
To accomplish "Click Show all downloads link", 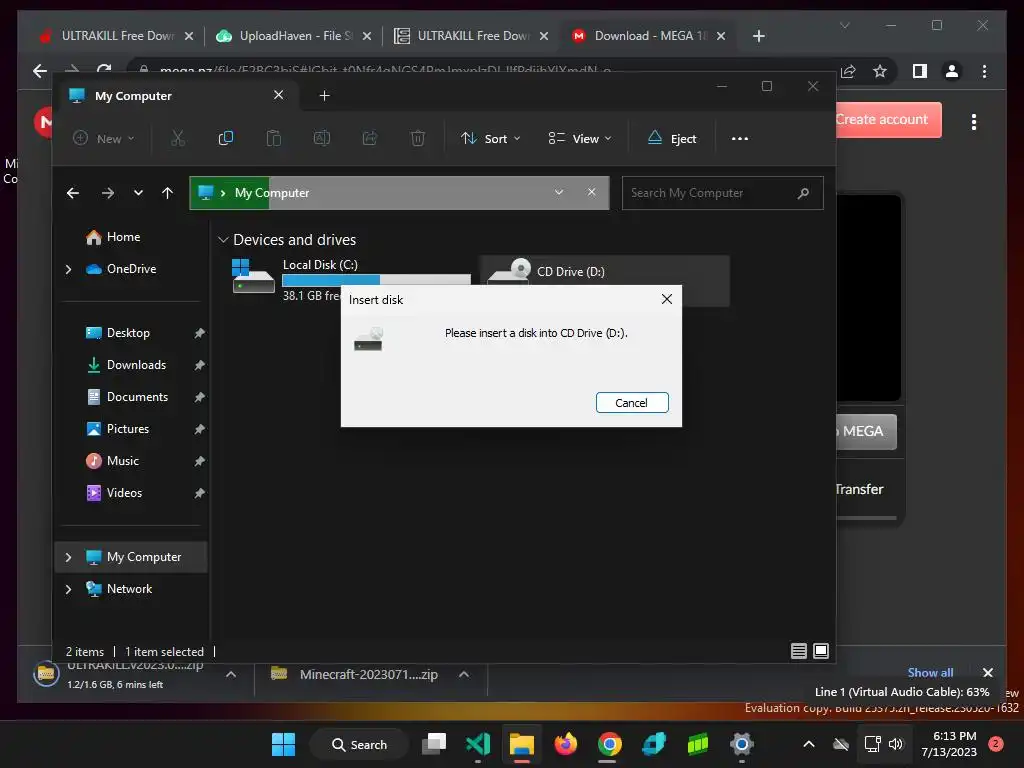I will [930, 673].
